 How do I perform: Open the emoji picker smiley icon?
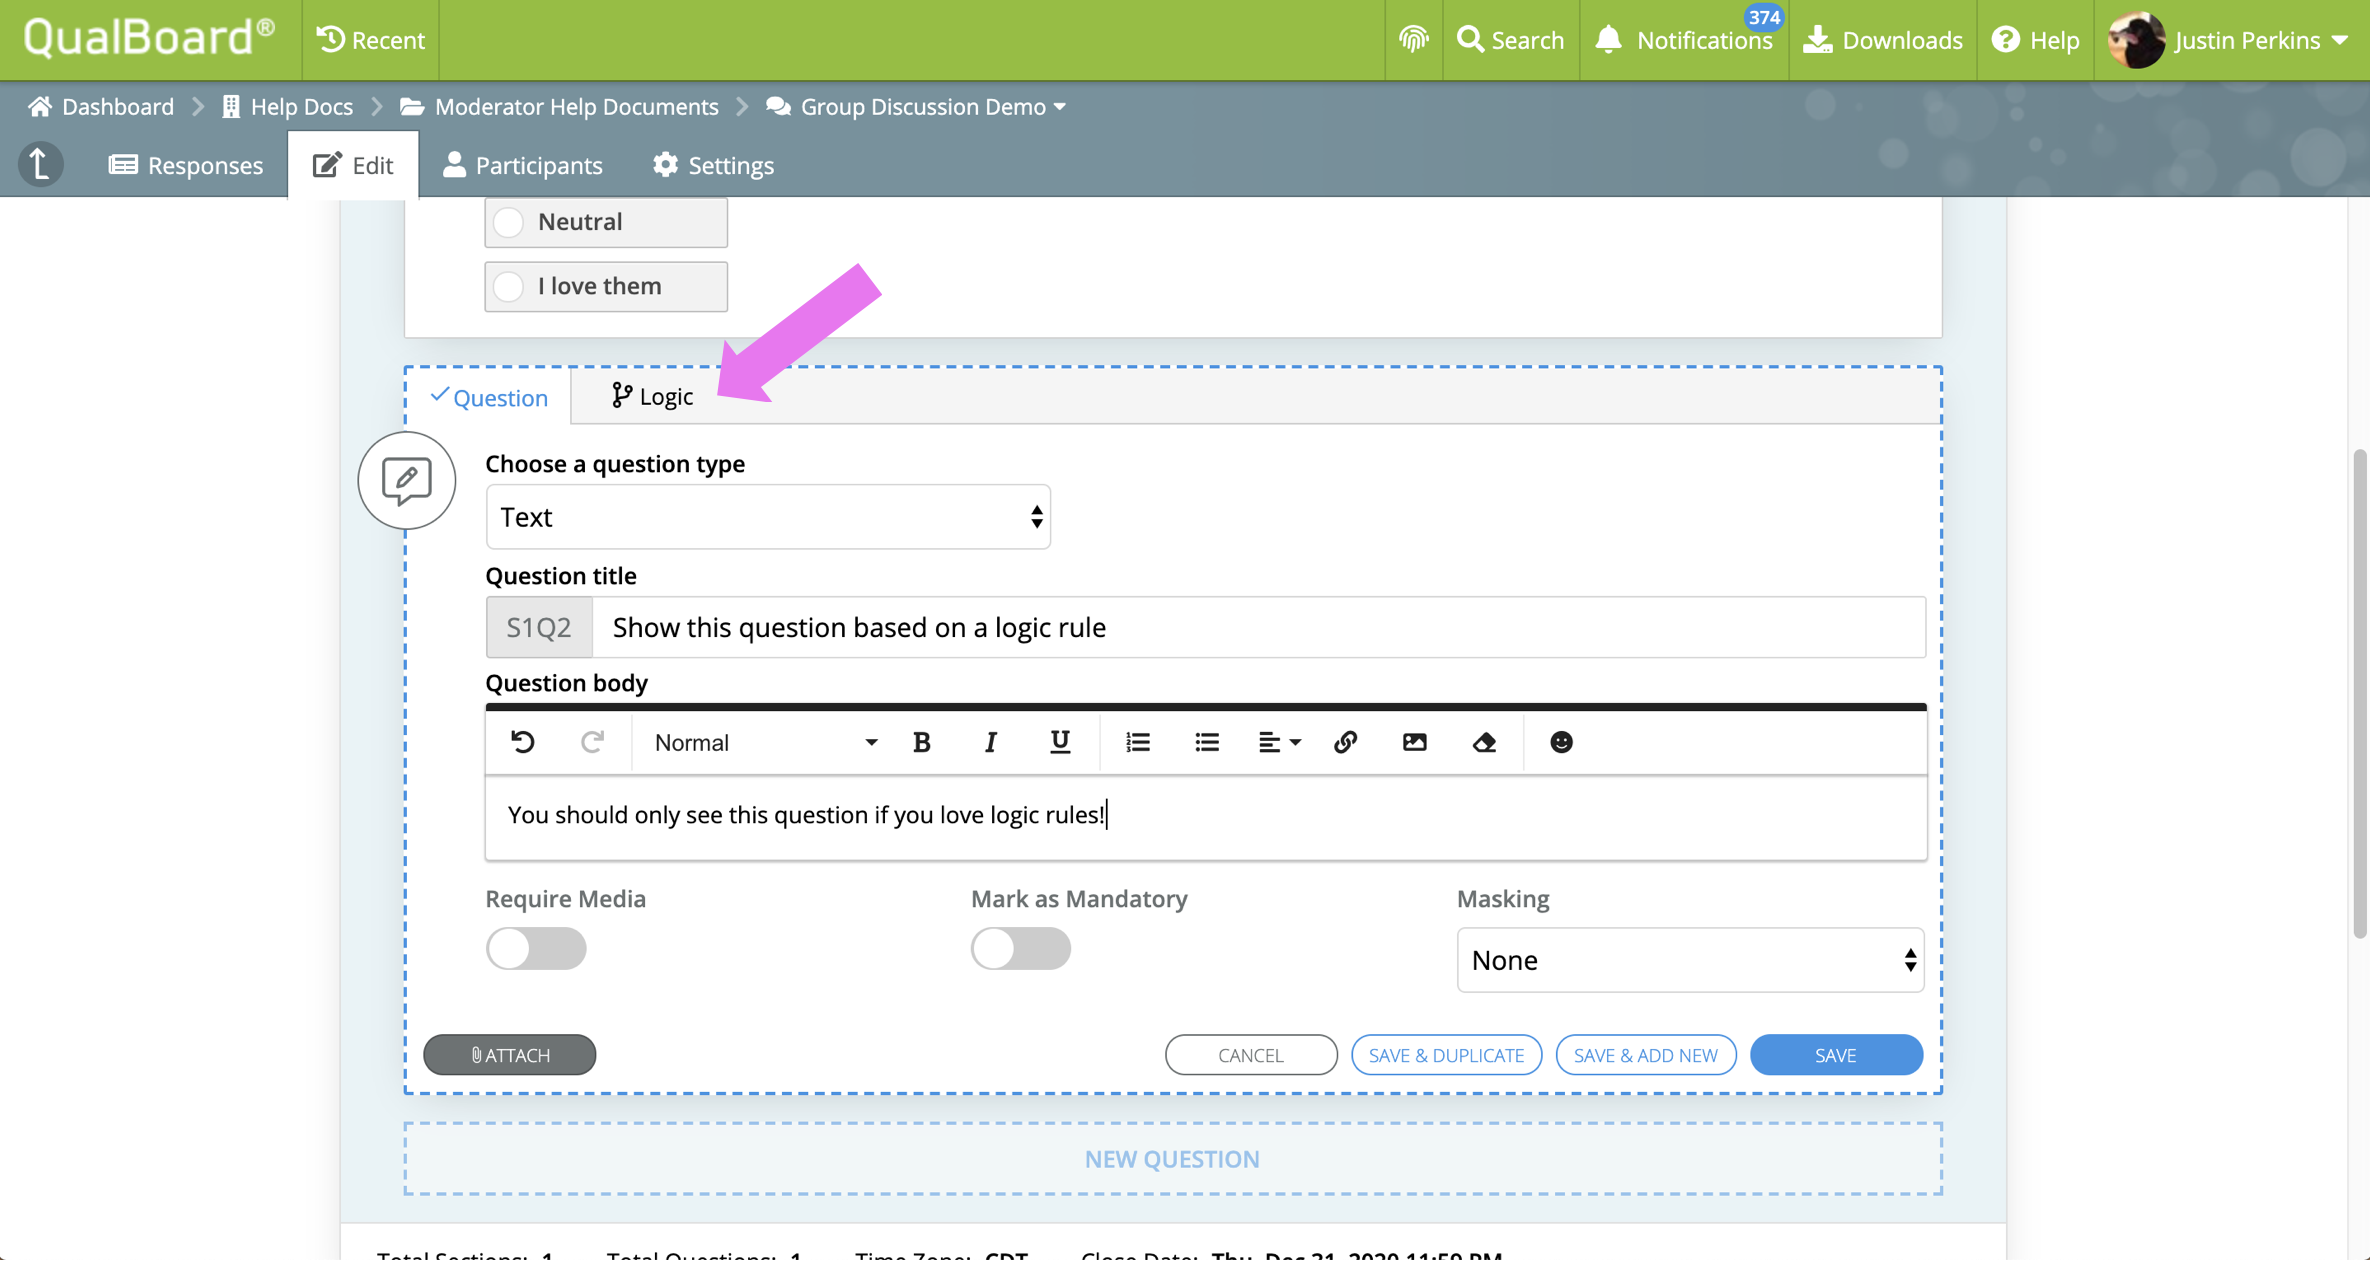(x=1561, y=742)
